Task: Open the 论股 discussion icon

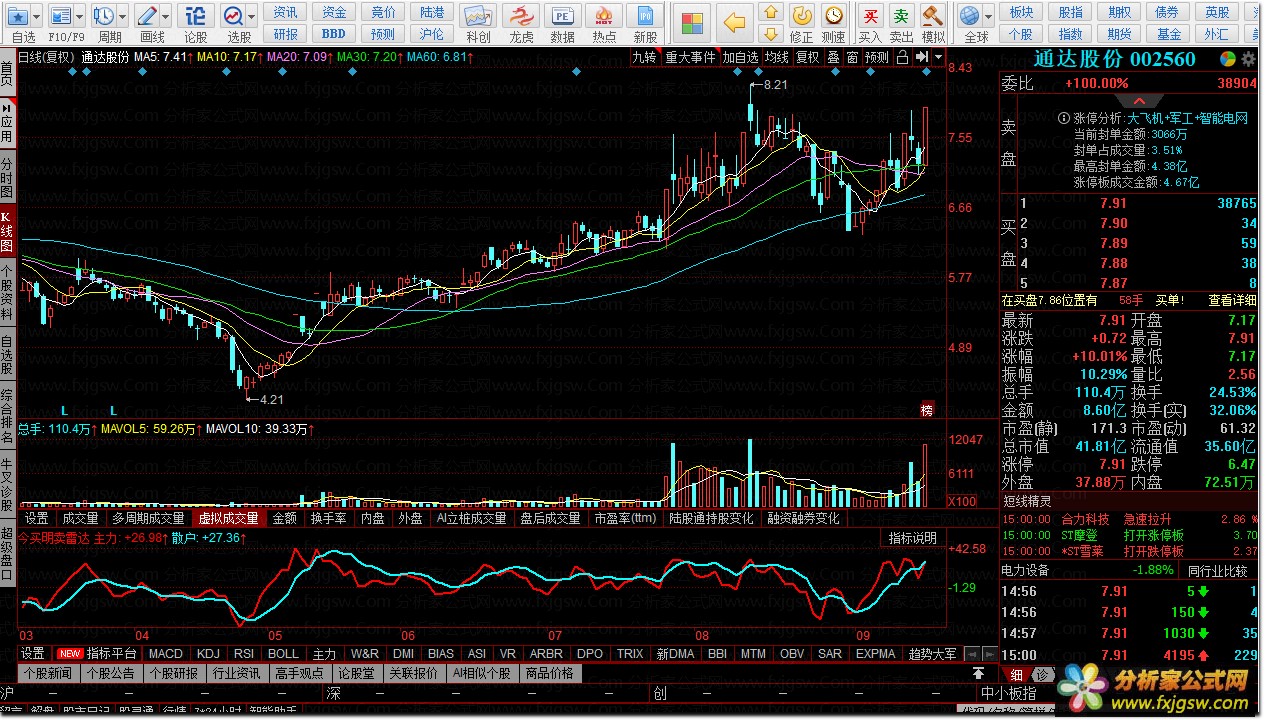Action: click(196, 16)
